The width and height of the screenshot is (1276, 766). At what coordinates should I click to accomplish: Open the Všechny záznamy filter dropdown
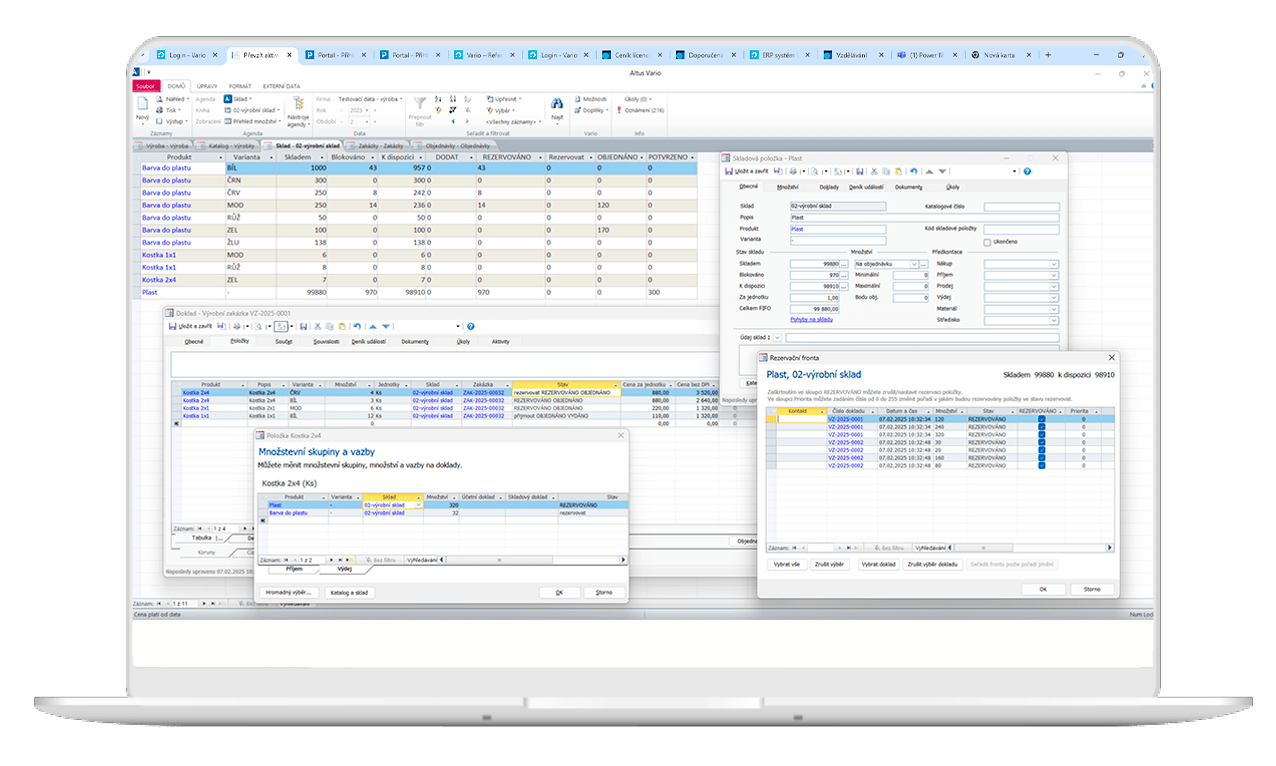pyautogui.click(x=540, y=121)
